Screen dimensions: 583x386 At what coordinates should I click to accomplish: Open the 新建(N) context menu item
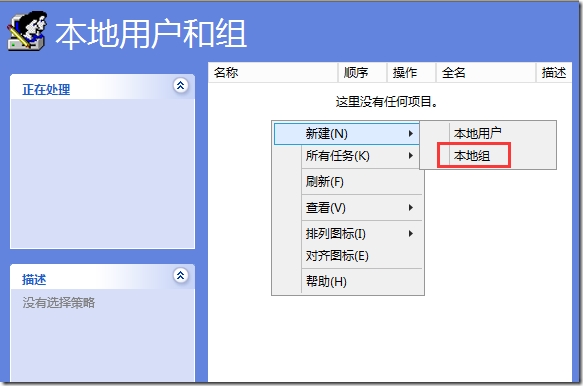[347, 134]
